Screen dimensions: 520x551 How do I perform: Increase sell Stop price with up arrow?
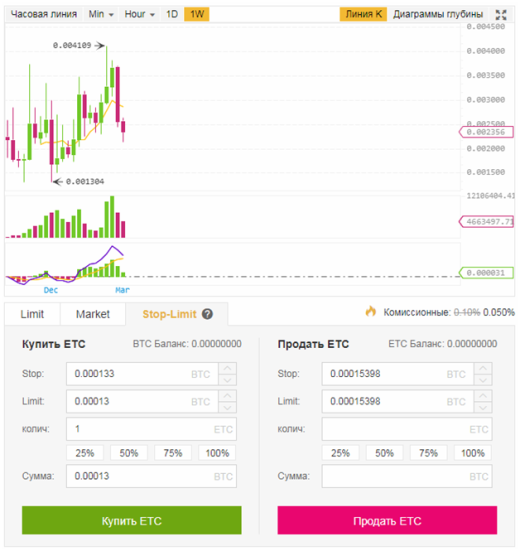[483, 368]
